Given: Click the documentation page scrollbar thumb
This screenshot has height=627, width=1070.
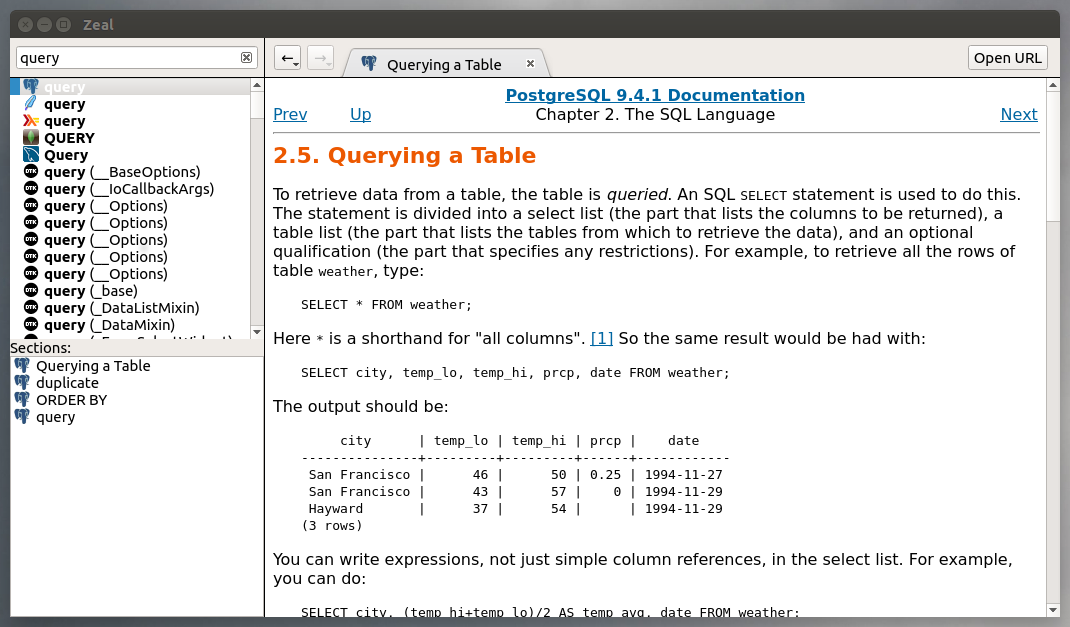Looking at the screenshot, I should [1053, 157].
